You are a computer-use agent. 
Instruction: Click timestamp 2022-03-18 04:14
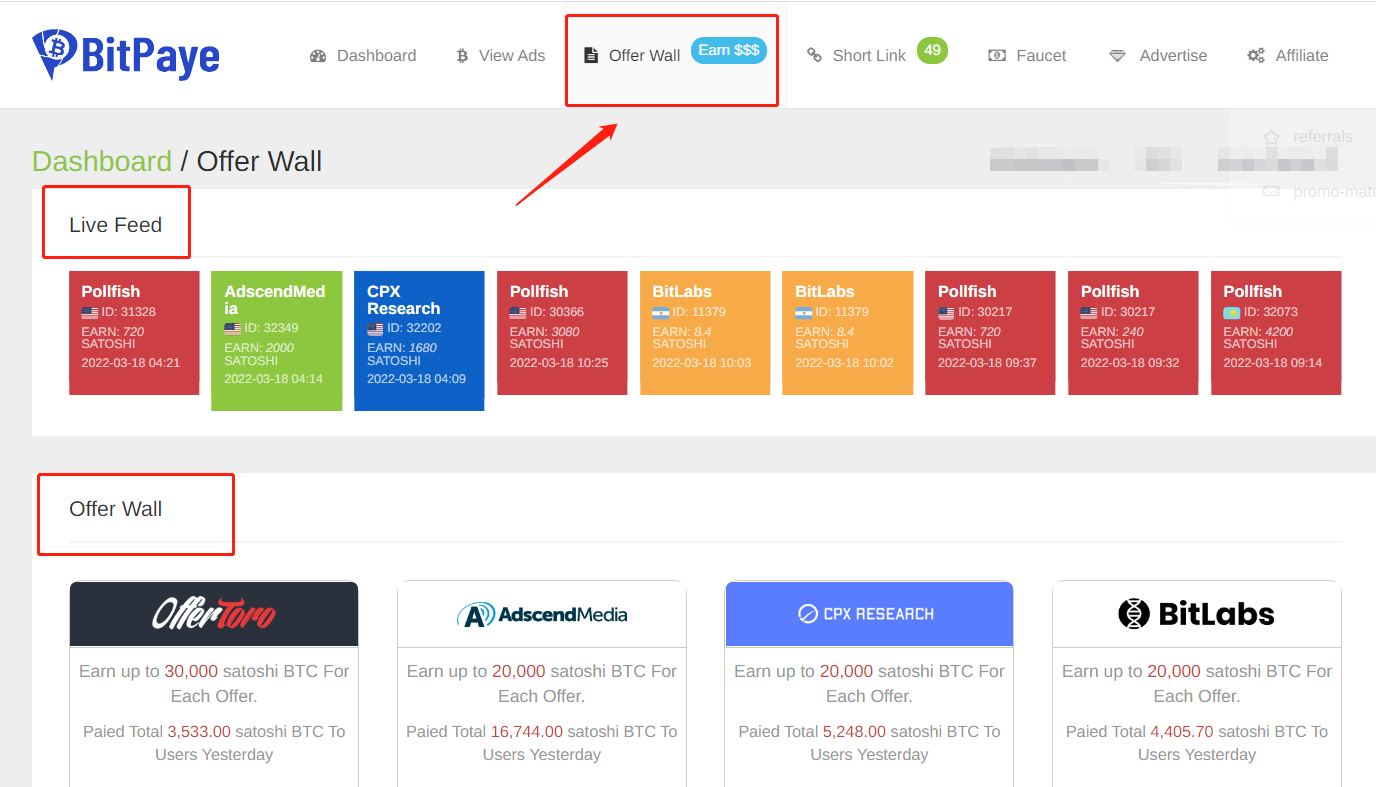coord(274,379)
